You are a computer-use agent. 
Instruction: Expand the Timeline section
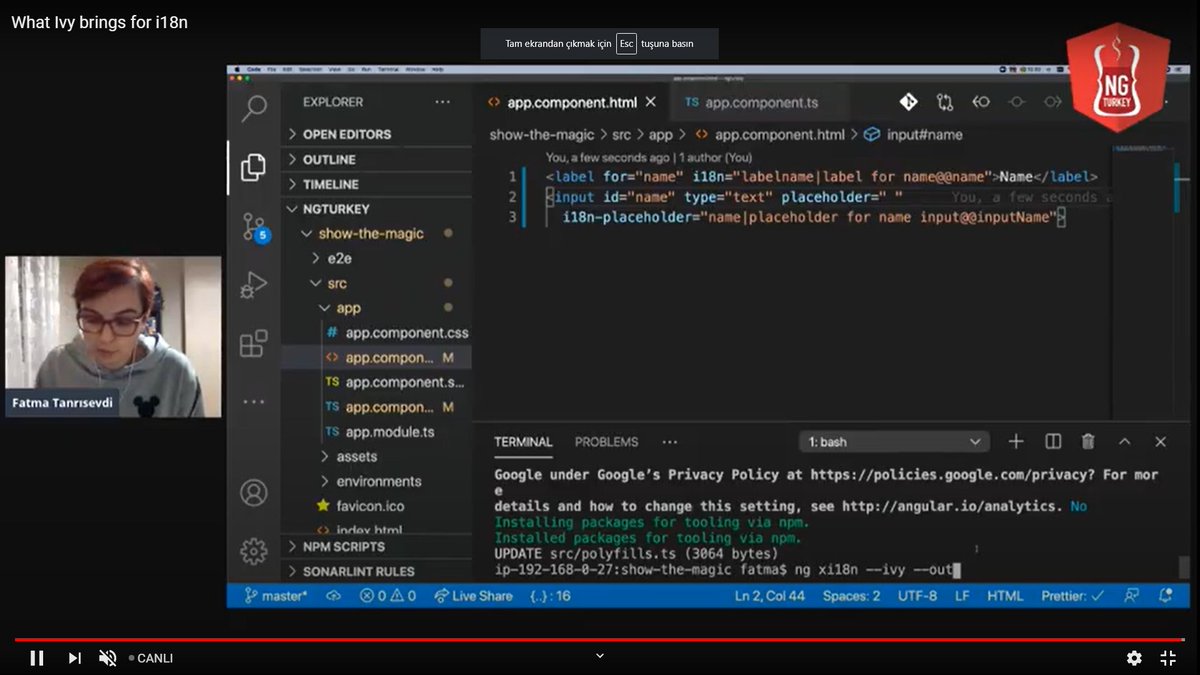click(376, 184)
